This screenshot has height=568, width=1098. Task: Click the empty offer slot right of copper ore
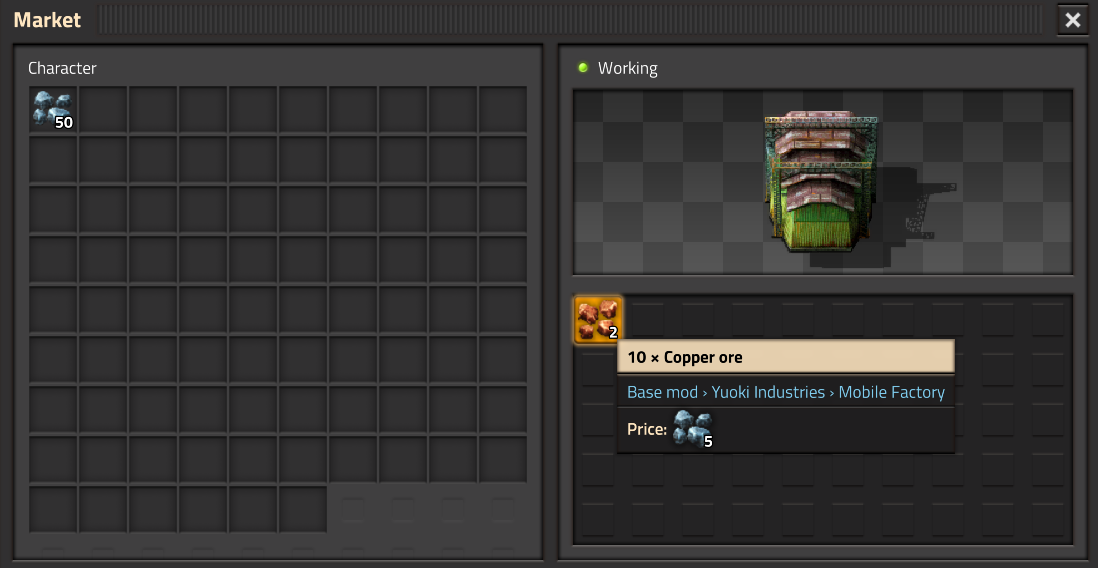tap(648, 320)
